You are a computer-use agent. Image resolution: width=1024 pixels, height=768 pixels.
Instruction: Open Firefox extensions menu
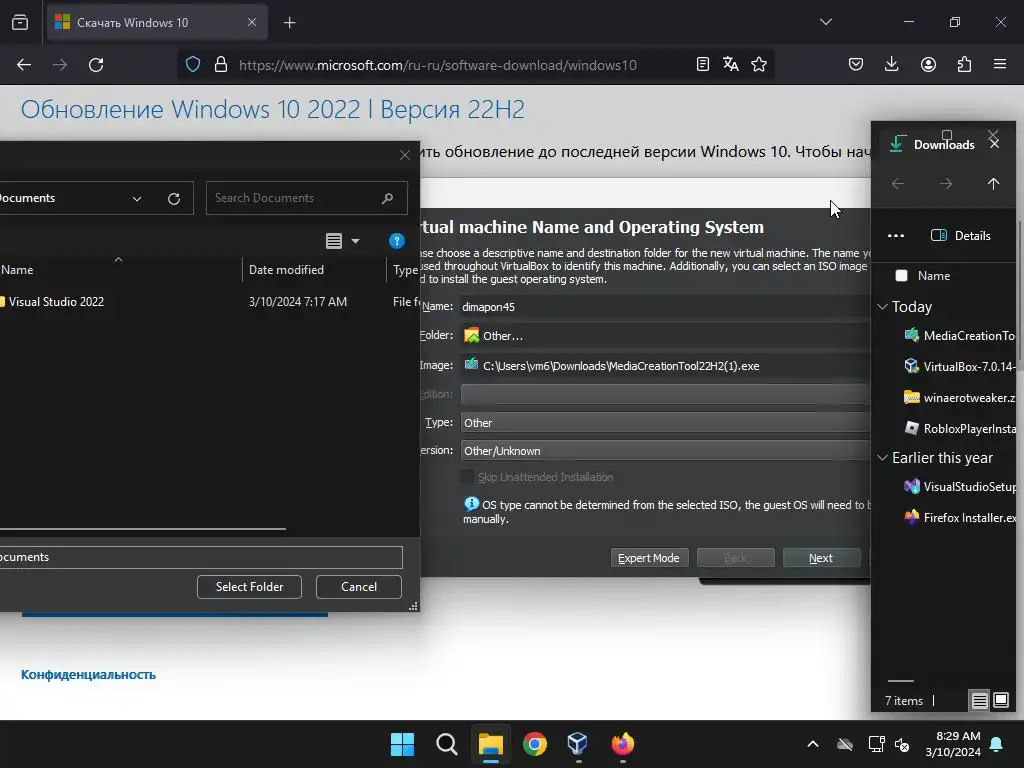pos(964,64)
